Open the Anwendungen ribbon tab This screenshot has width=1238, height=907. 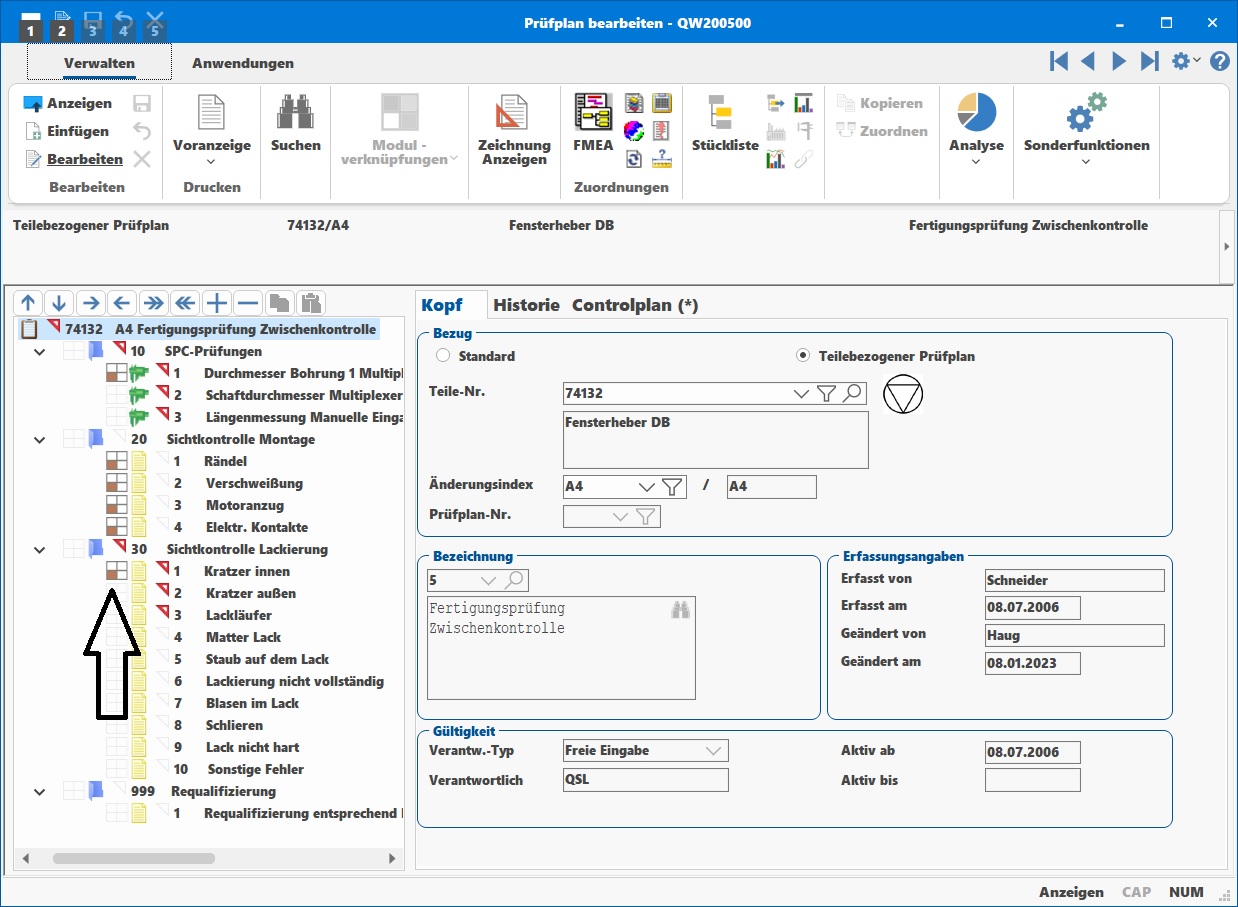click(243, 63)
